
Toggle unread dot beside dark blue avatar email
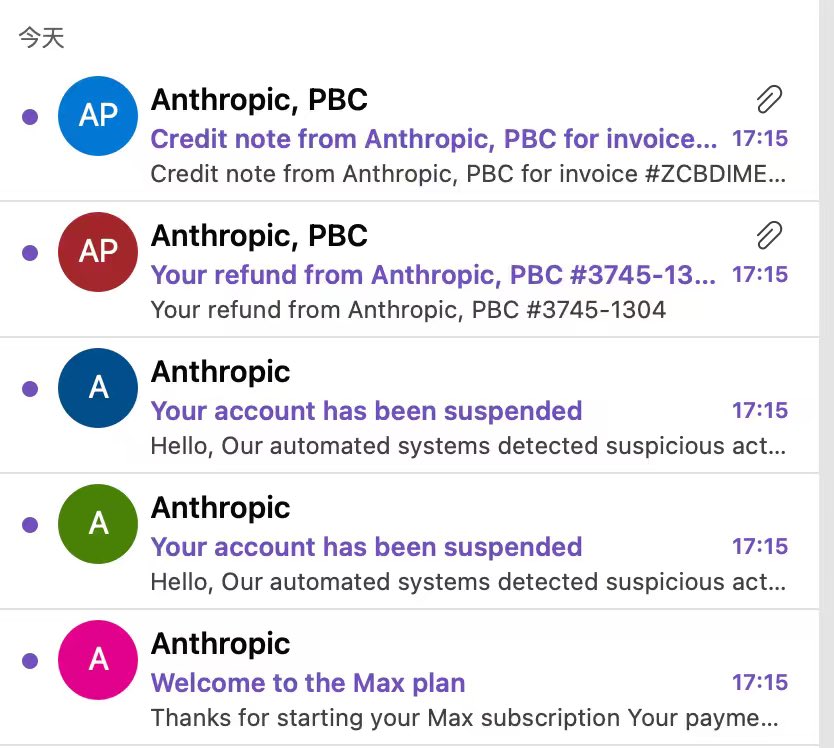coord(30,389)
